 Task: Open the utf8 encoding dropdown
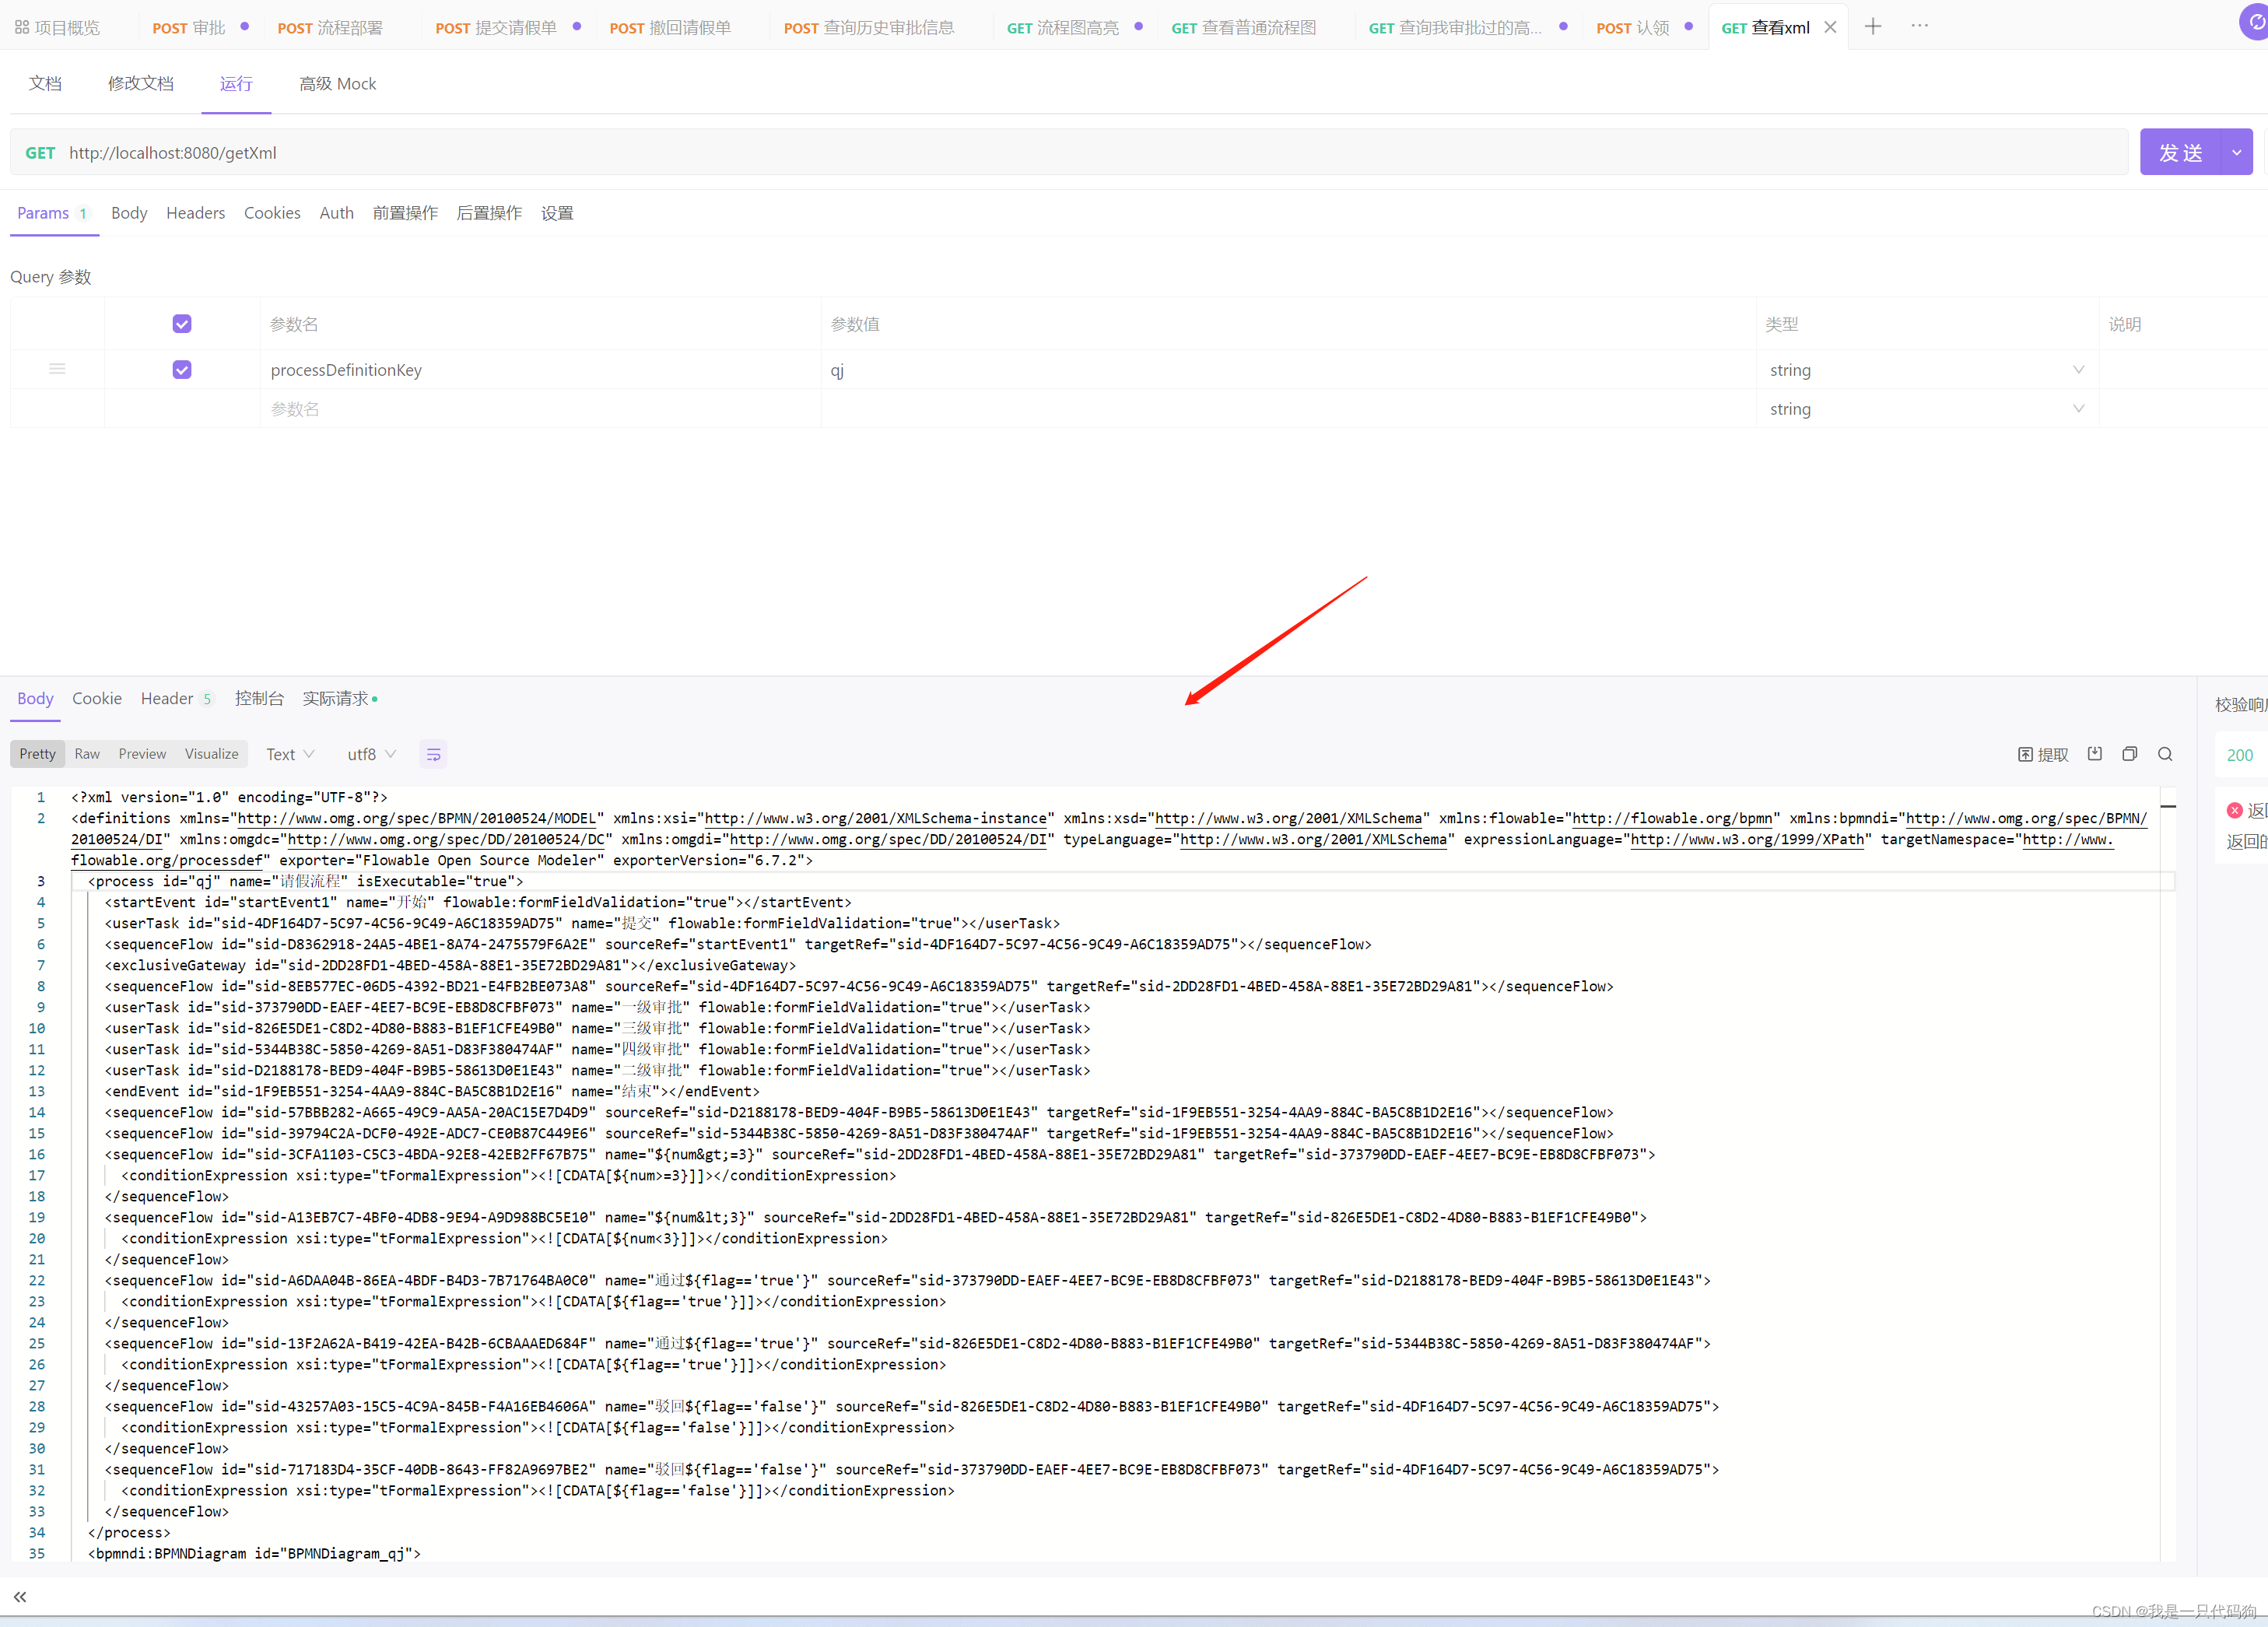click(371, 753)
